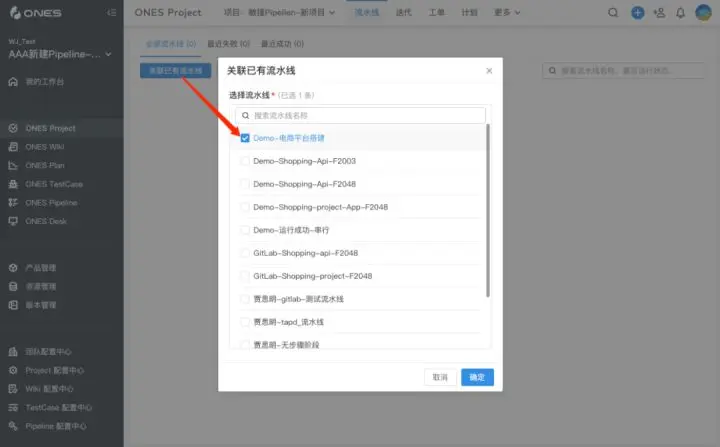Select the 全部流水线 (0) tab
This screenshot has width=720, height=447.
point(171,44)
